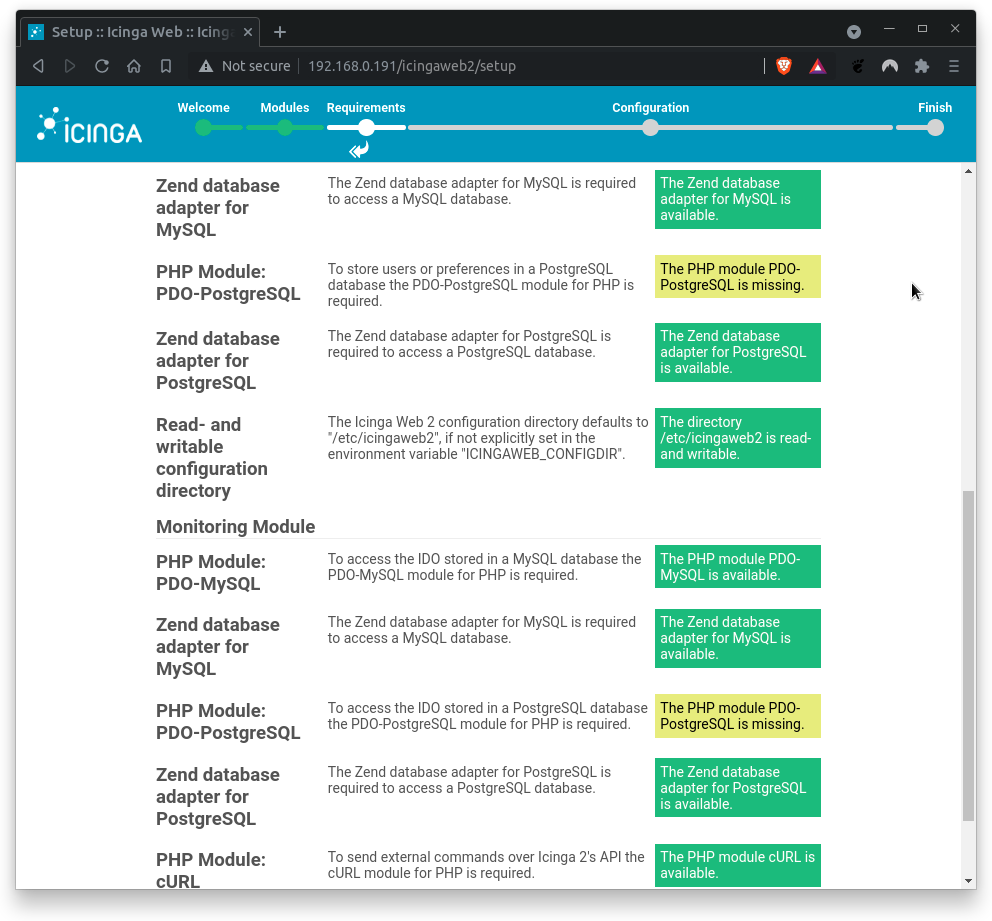992x921 pixels.
Task: Open the extensions puzzle-piece icon
Action: (921, 66)
